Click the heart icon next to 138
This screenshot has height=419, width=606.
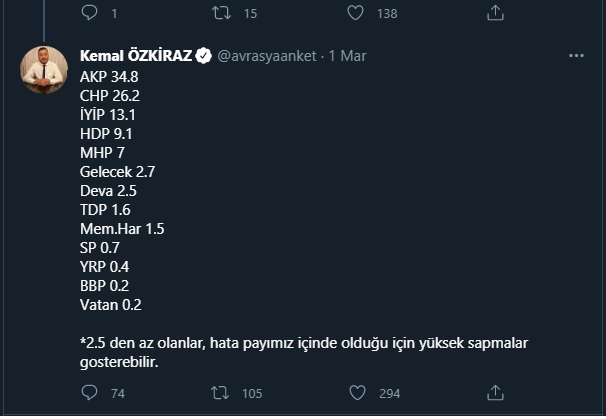pyautogui.click(x=355, y=13)
